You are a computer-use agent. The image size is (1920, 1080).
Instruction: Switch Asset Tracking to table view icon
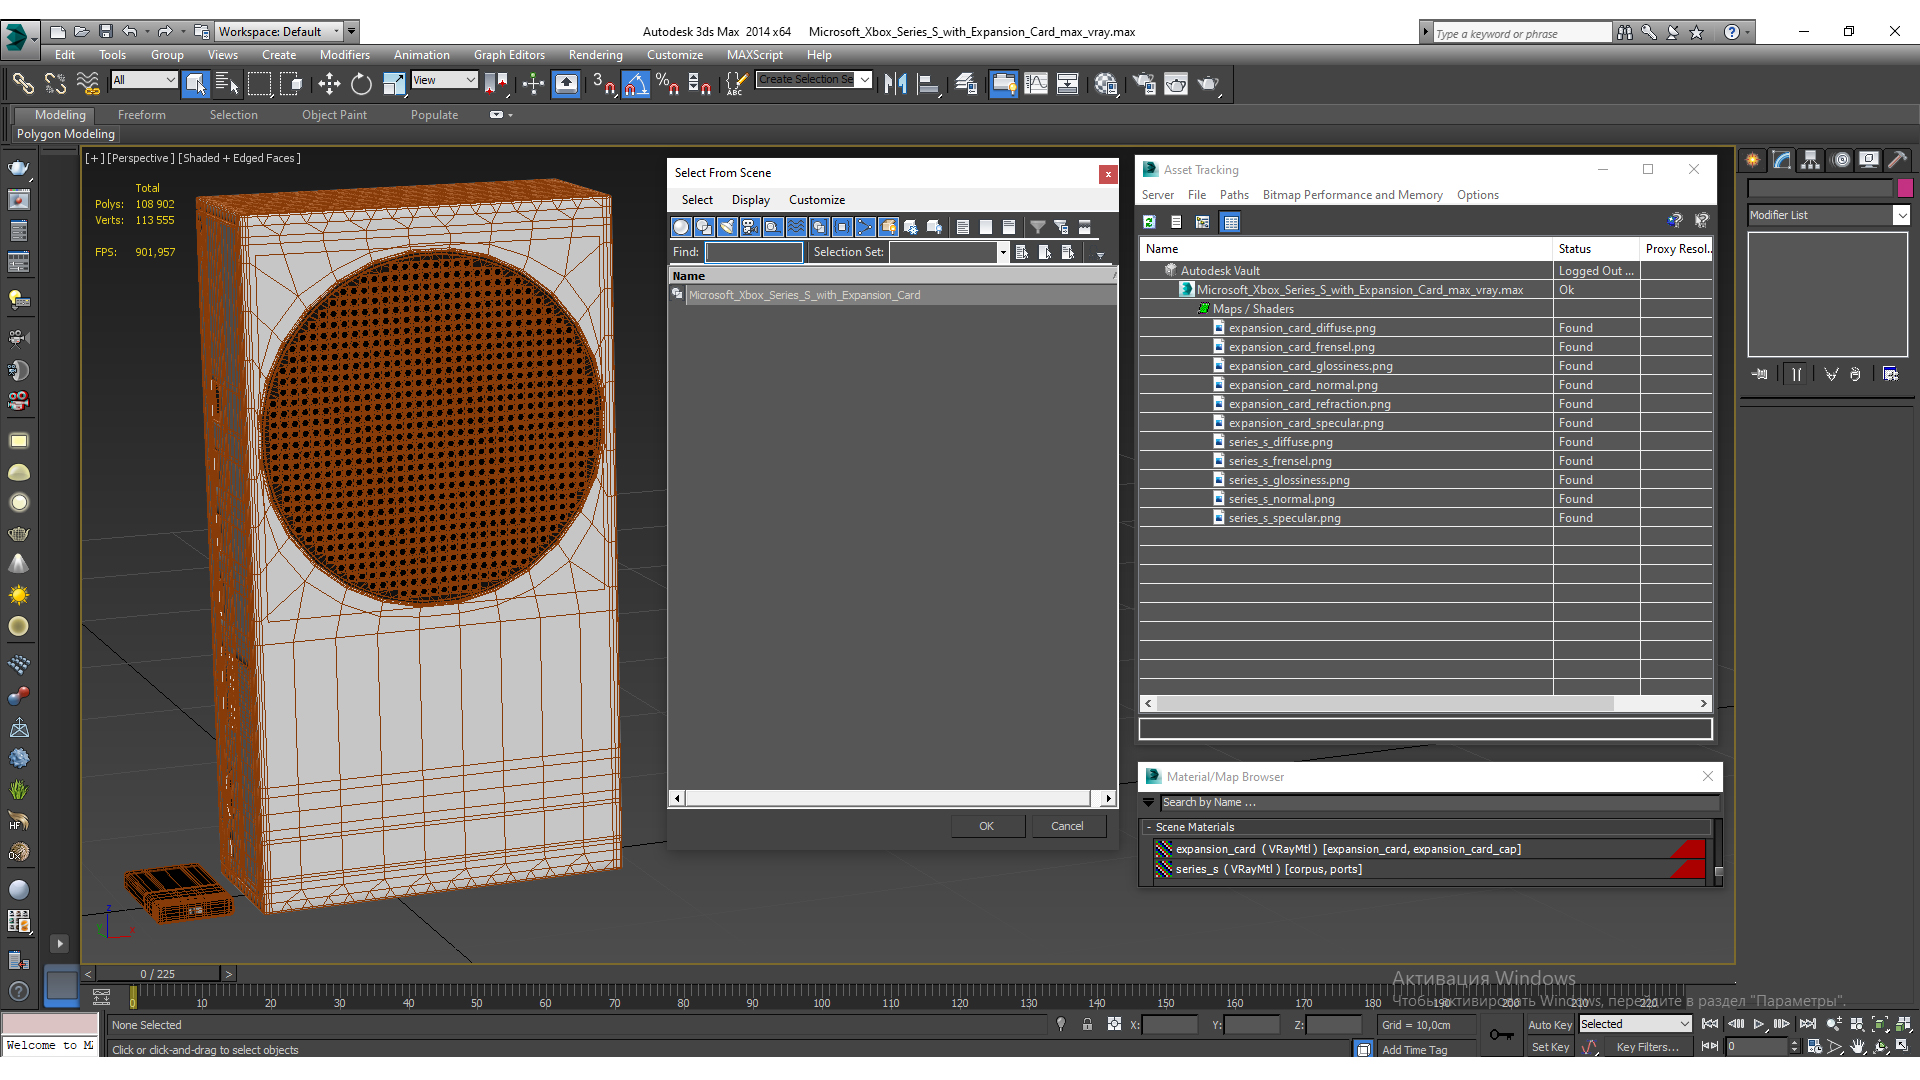[1231, 222]
